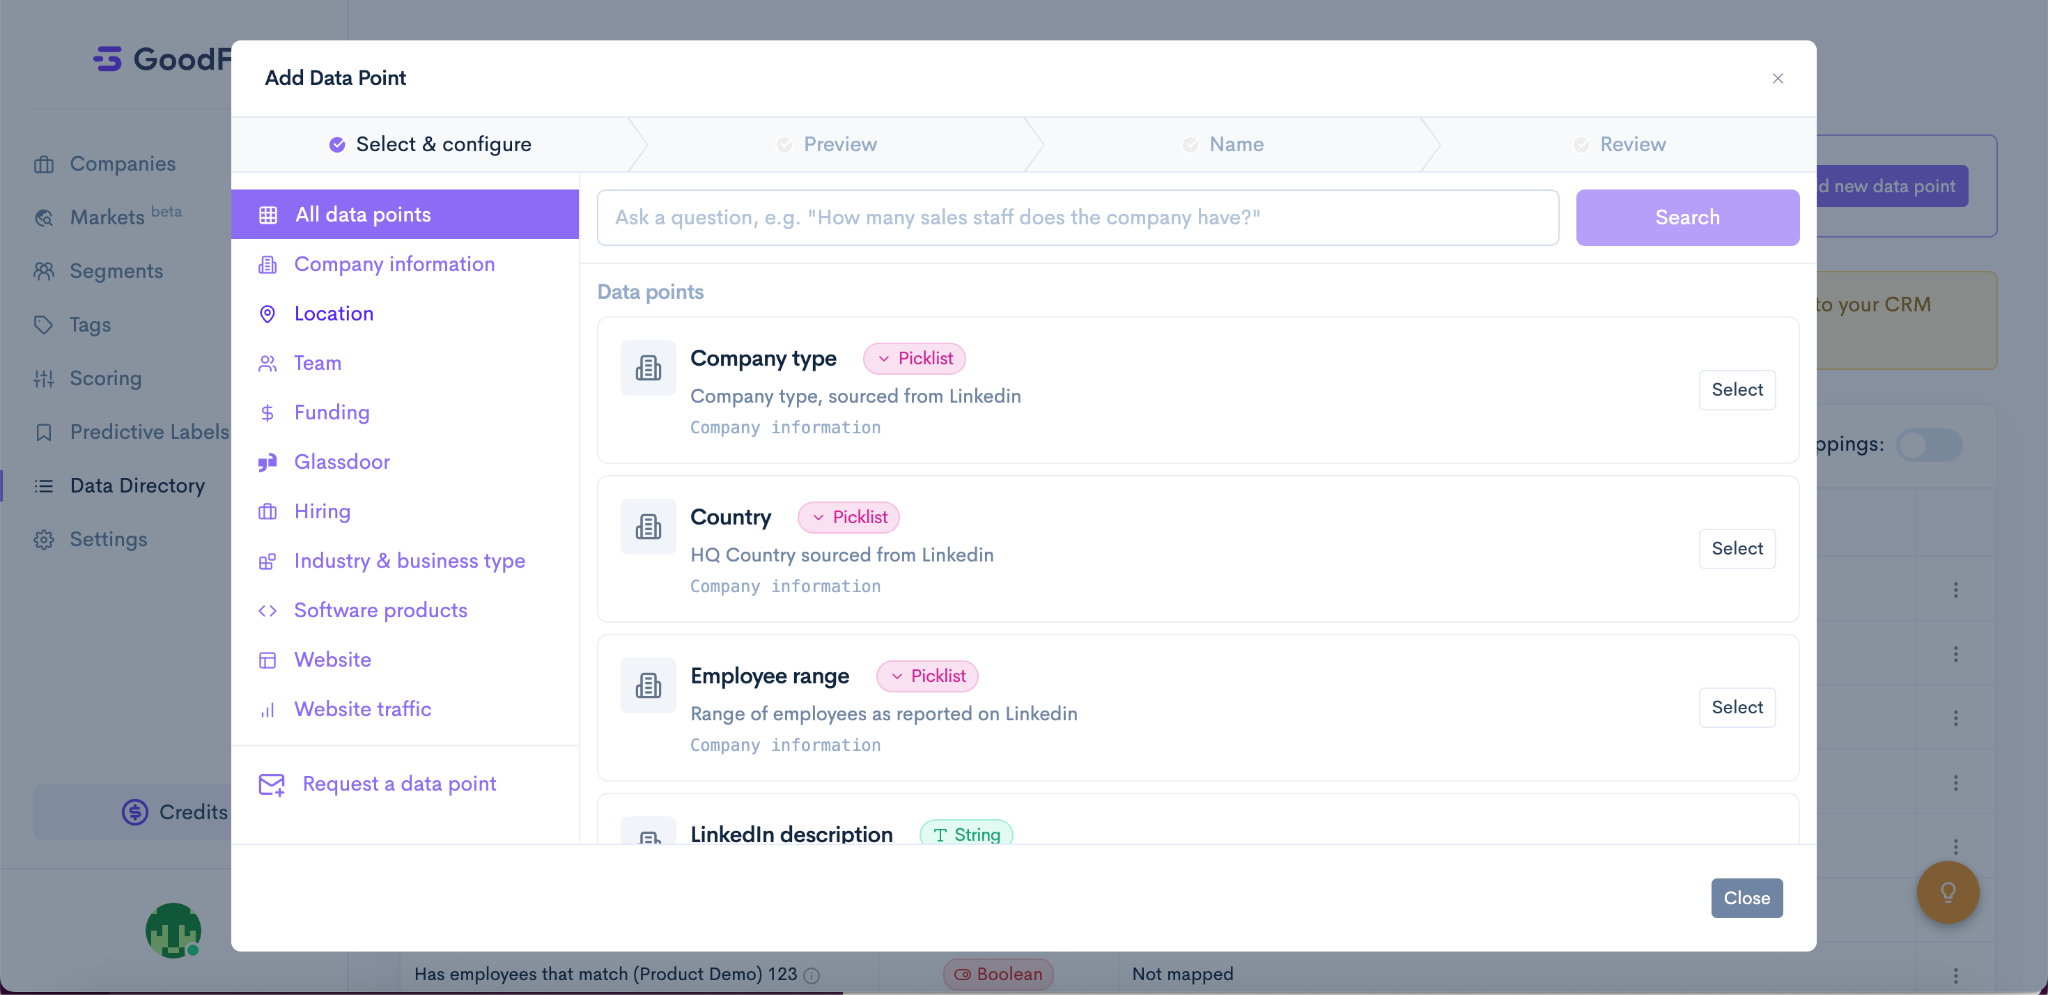Select the Location pin icon
The height and width of the screenshot is (995, 2048).
point(267,314)
